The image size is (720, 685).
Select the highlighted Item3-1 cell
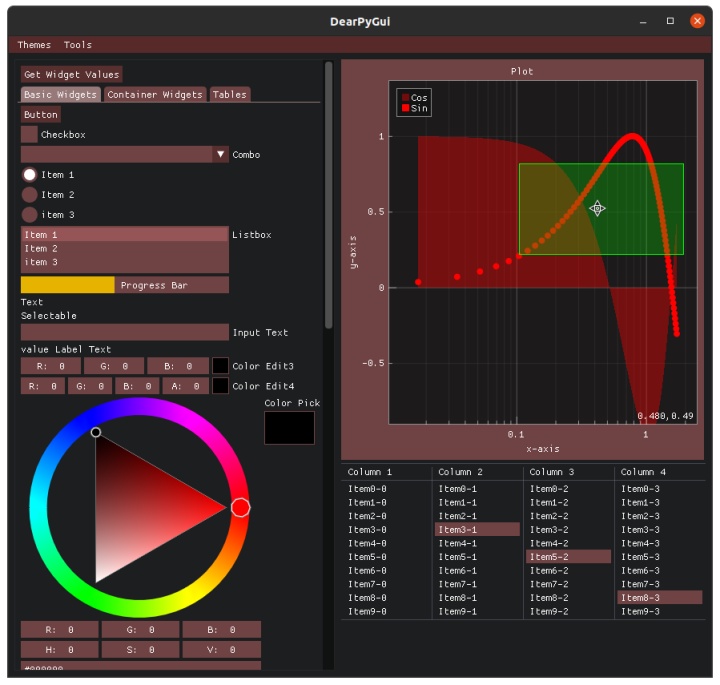(x=477, y=529)
